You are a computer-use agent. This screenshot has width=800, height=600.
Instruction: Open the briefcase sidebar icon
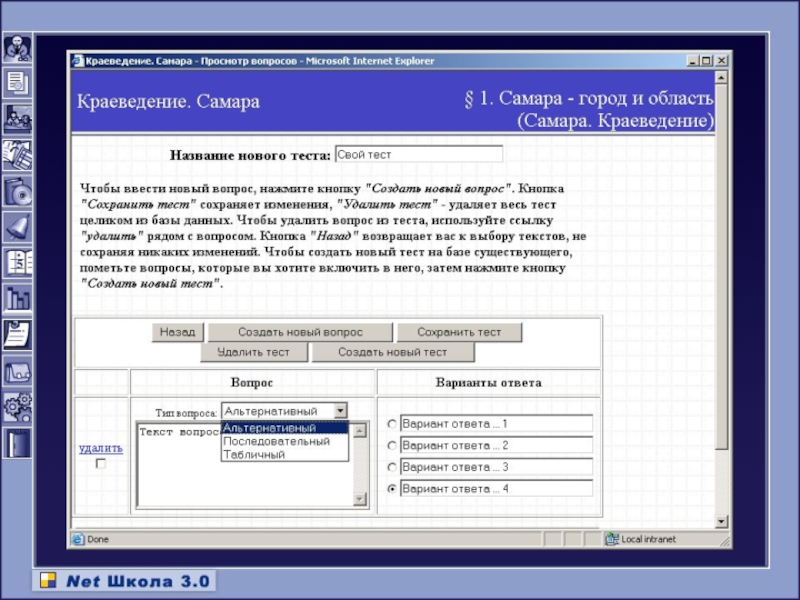[x=18, y=370]
